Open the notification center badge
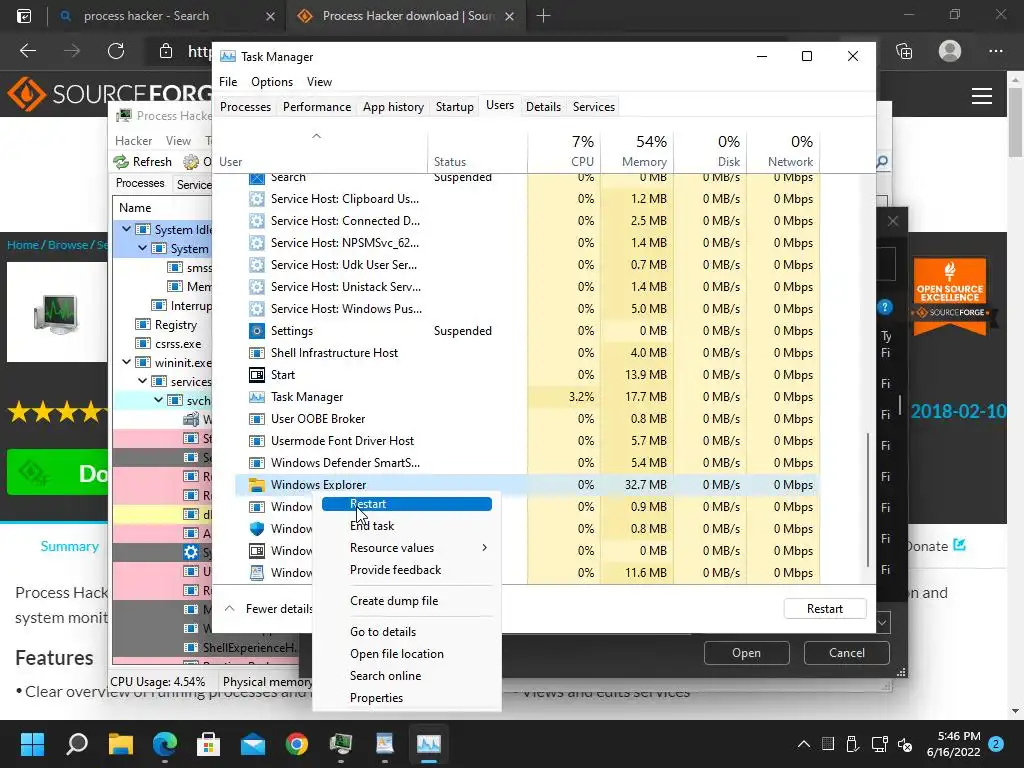 click(996, 744)
